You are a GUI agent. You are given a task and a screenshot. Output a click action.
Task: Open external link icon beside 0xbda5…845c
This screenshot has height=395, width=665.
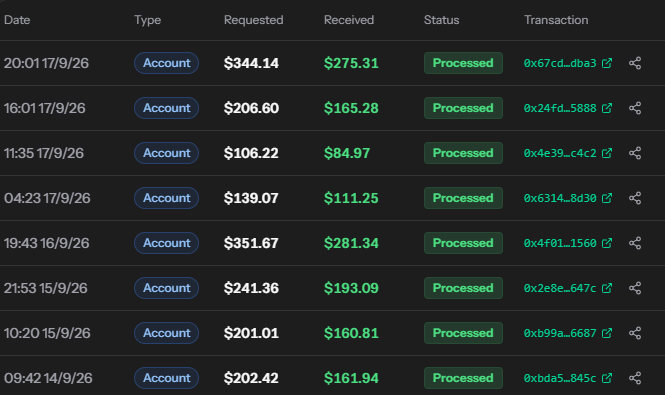(607, 378)
